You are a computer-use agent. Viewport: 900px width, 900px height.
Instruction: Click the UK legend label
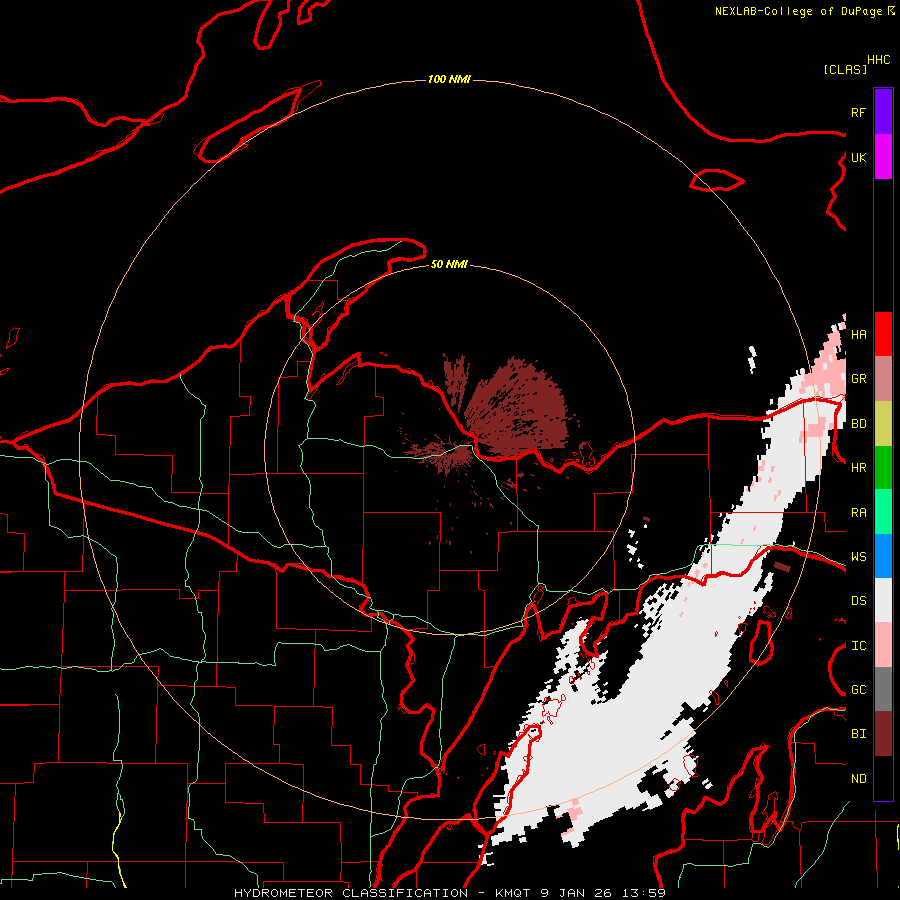(858, 157)
